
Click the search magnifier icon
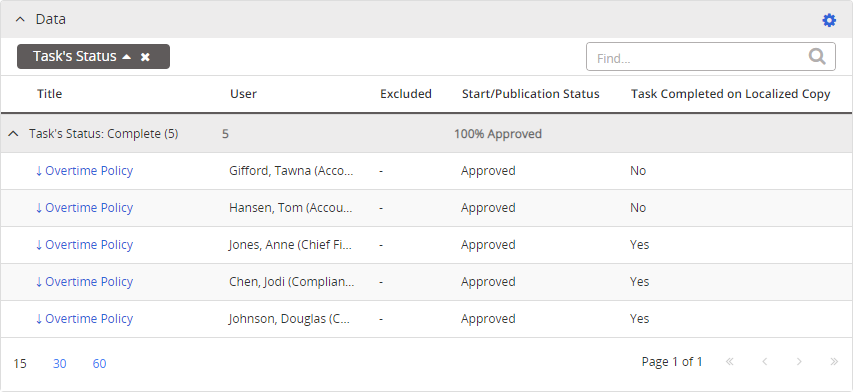point(817,57)
